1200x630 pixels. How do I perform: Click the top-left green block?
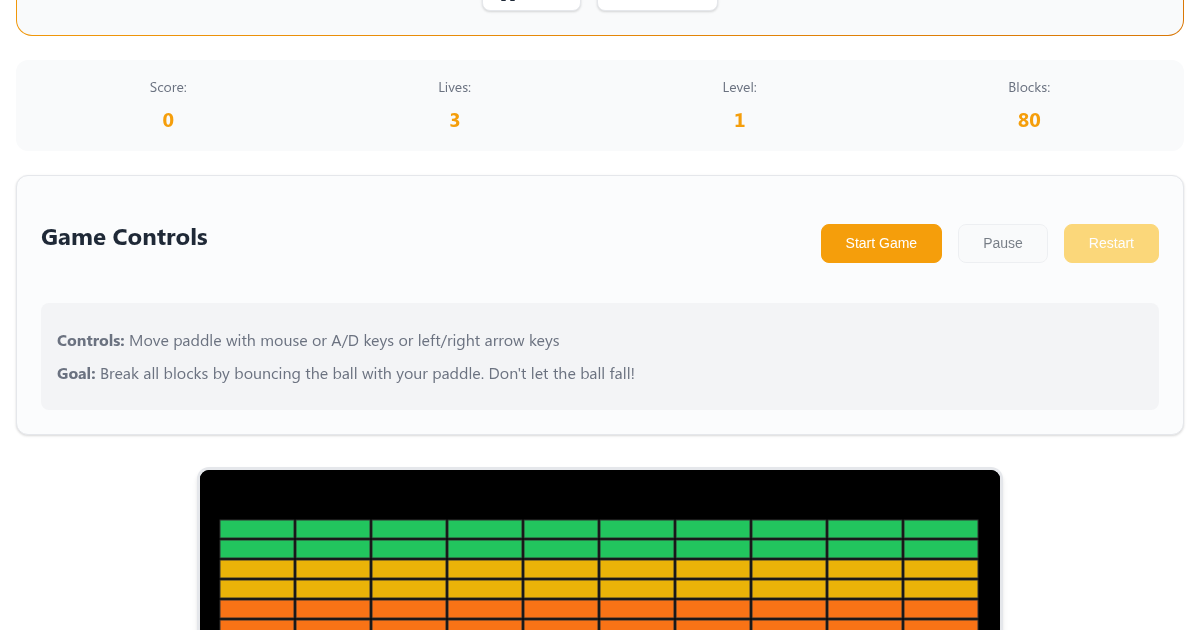pos(257,529)
